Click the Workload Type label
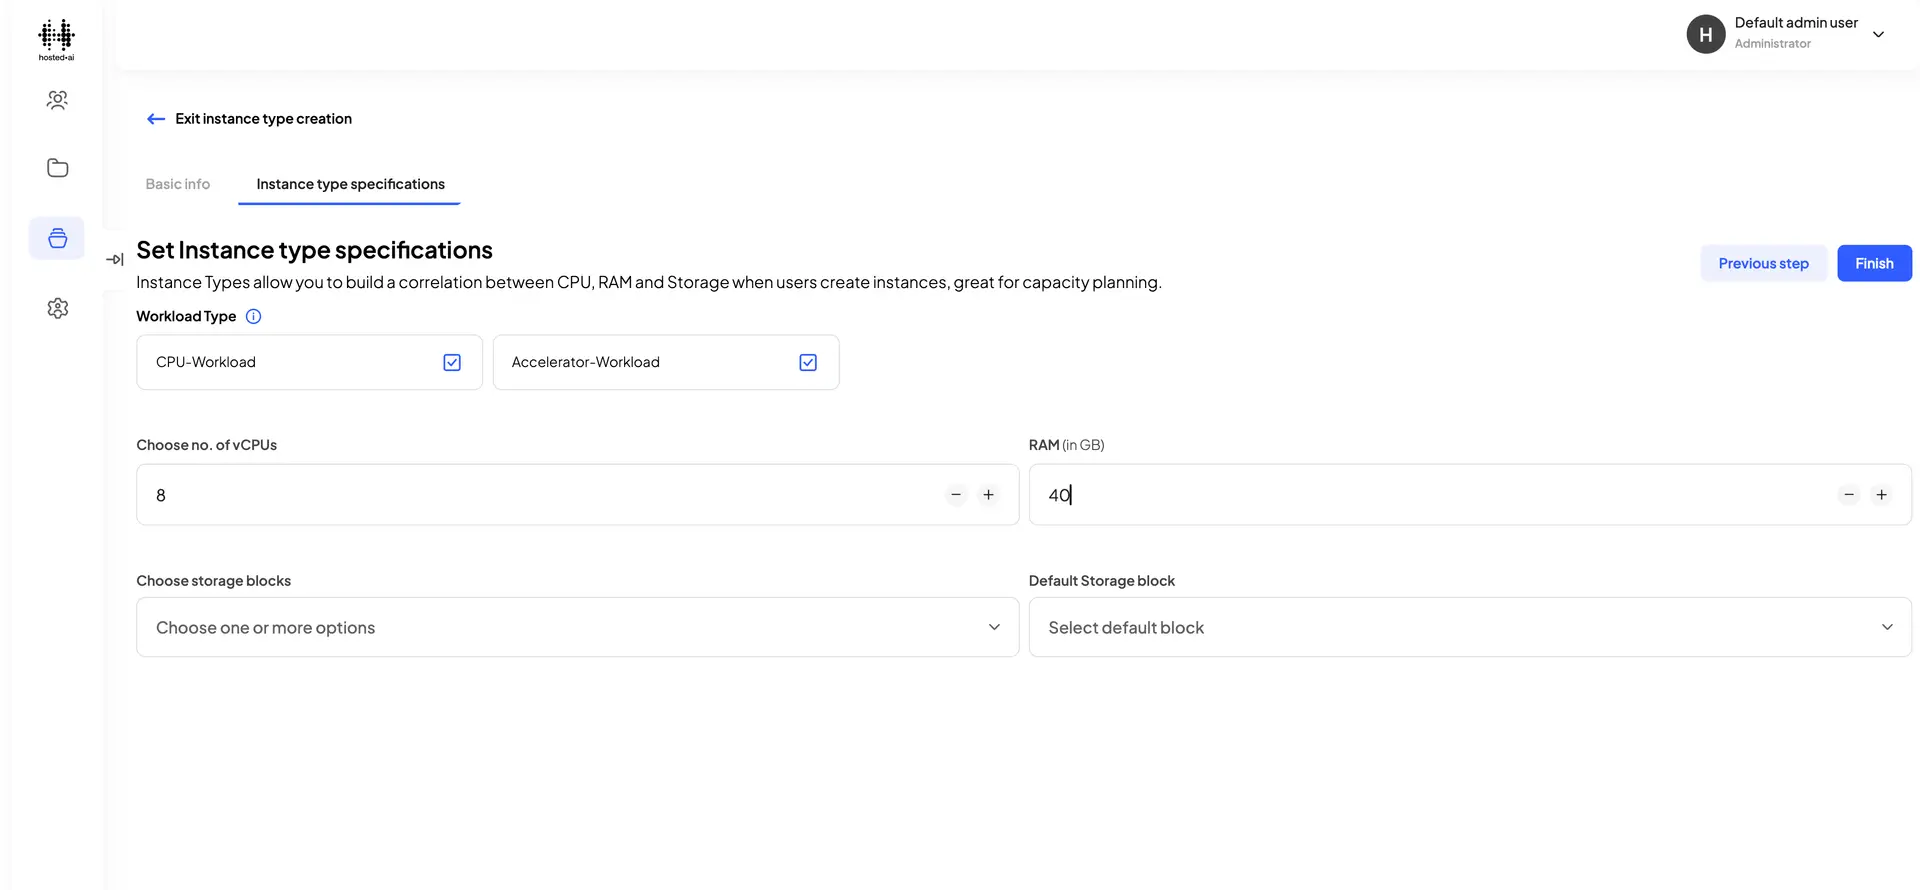 [186, 316]
